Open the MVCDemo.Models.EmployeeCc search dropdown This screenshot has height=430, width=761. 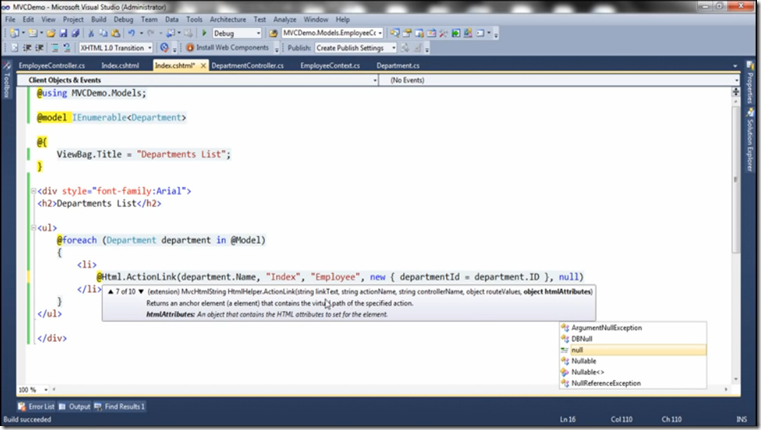pos(332,33)
